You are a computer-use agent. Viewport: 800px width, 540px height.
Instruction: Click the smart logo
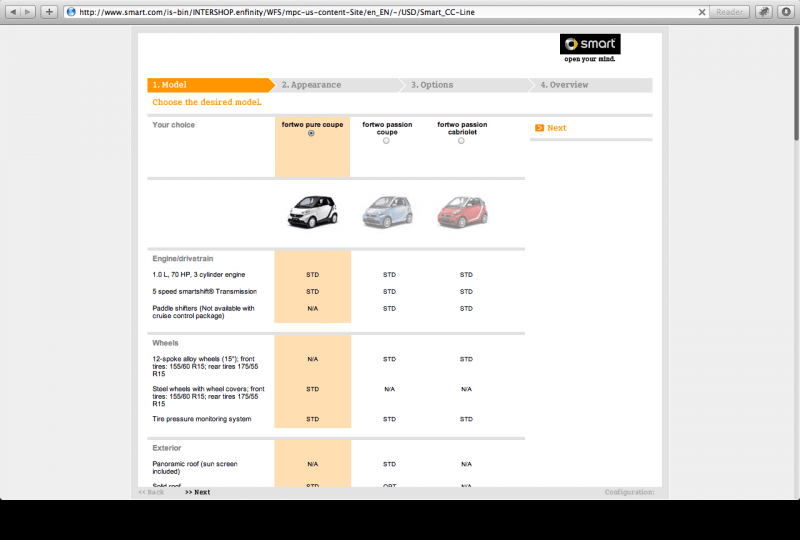pos(590,44)
